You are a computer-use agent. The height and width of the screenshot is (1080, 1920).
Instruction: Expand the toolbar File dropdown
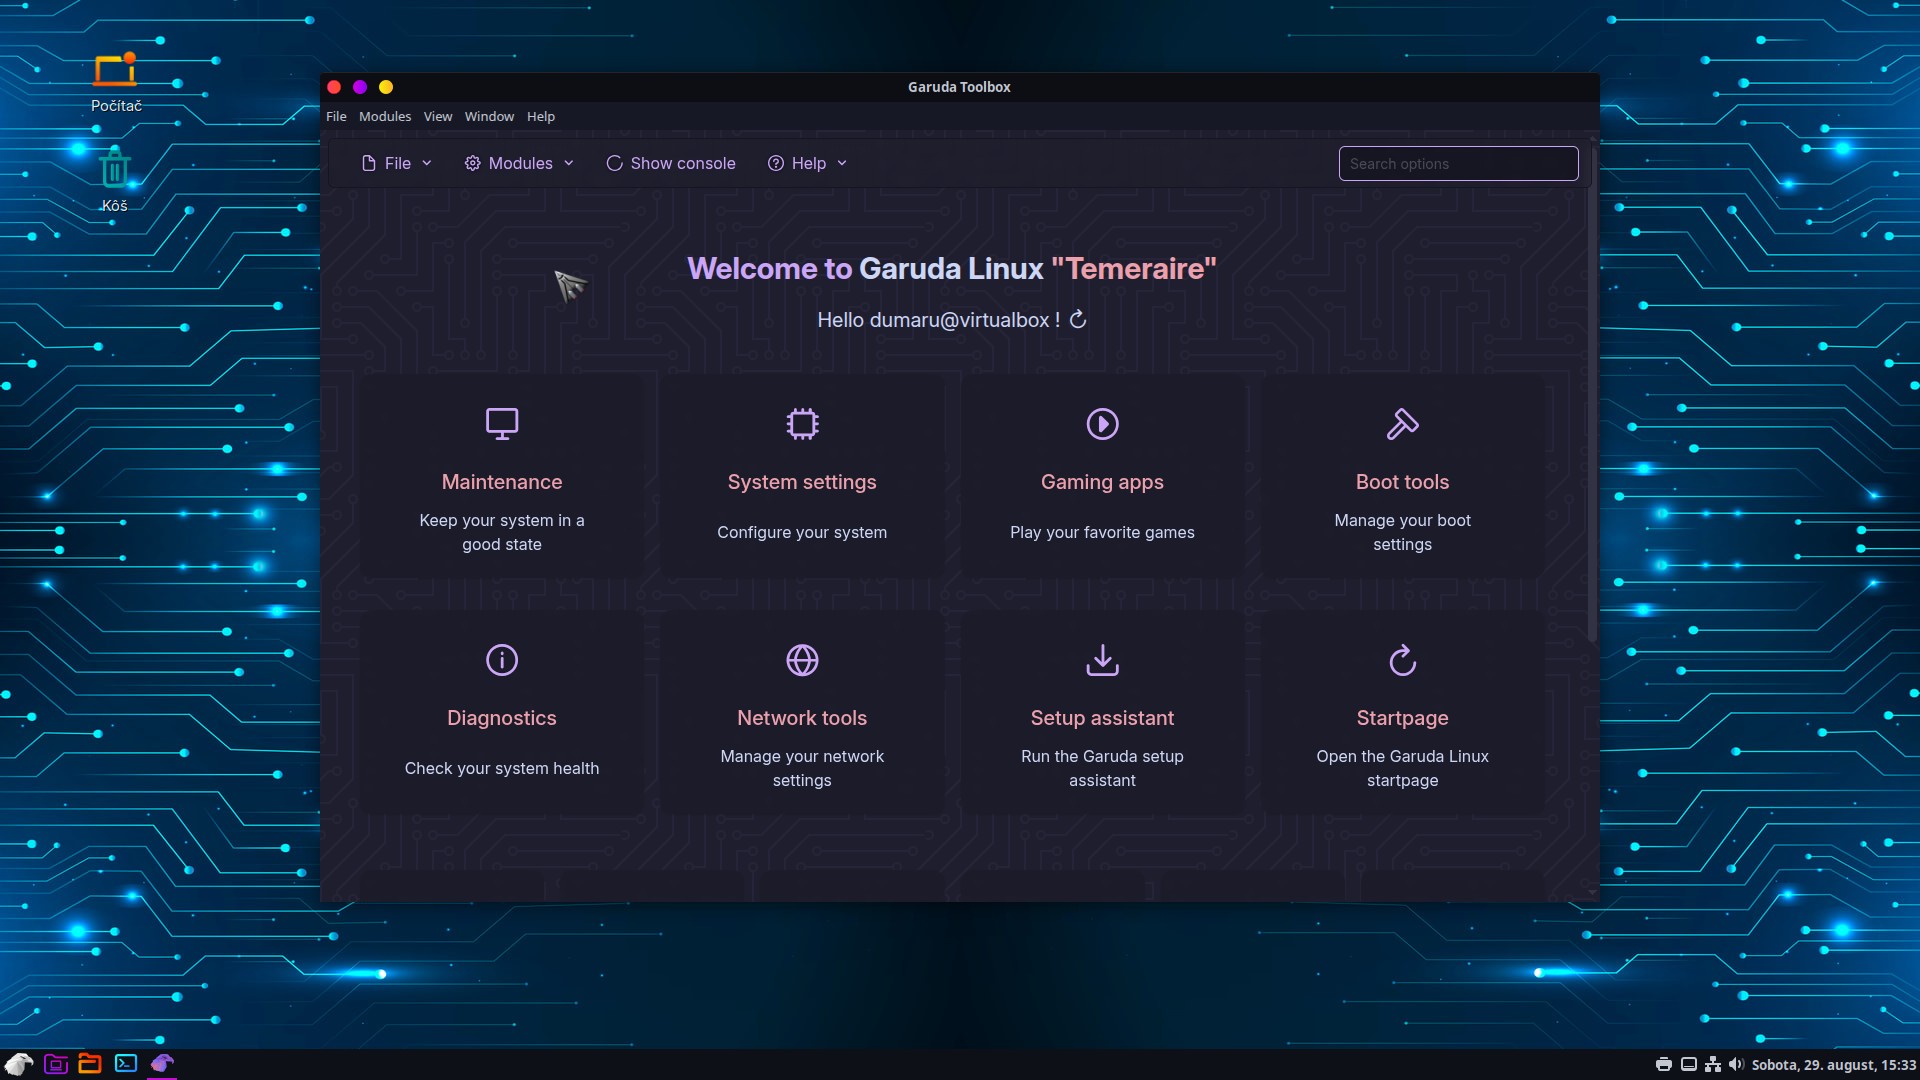coord(396,163)
